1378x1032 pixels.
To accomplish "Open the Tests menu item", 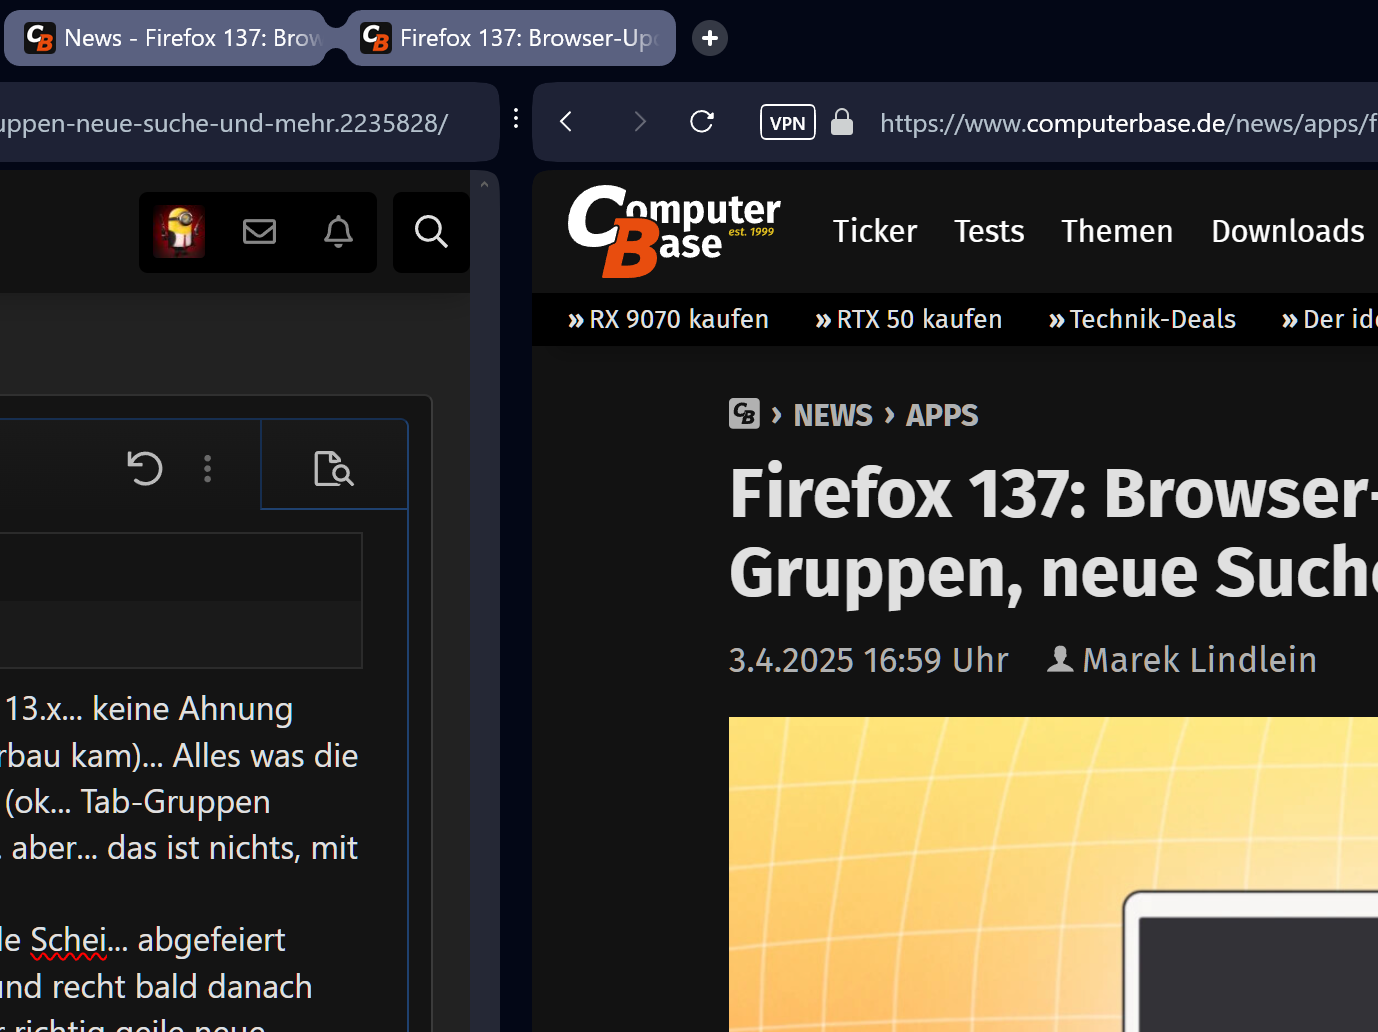I will [989, 231].
